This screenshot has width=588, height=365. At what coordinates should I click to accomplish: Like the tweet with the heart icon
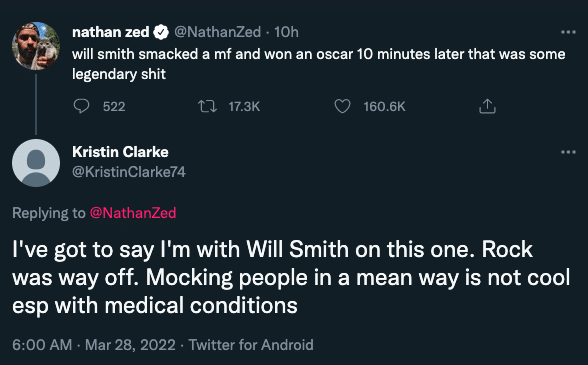tap(342, 106)
